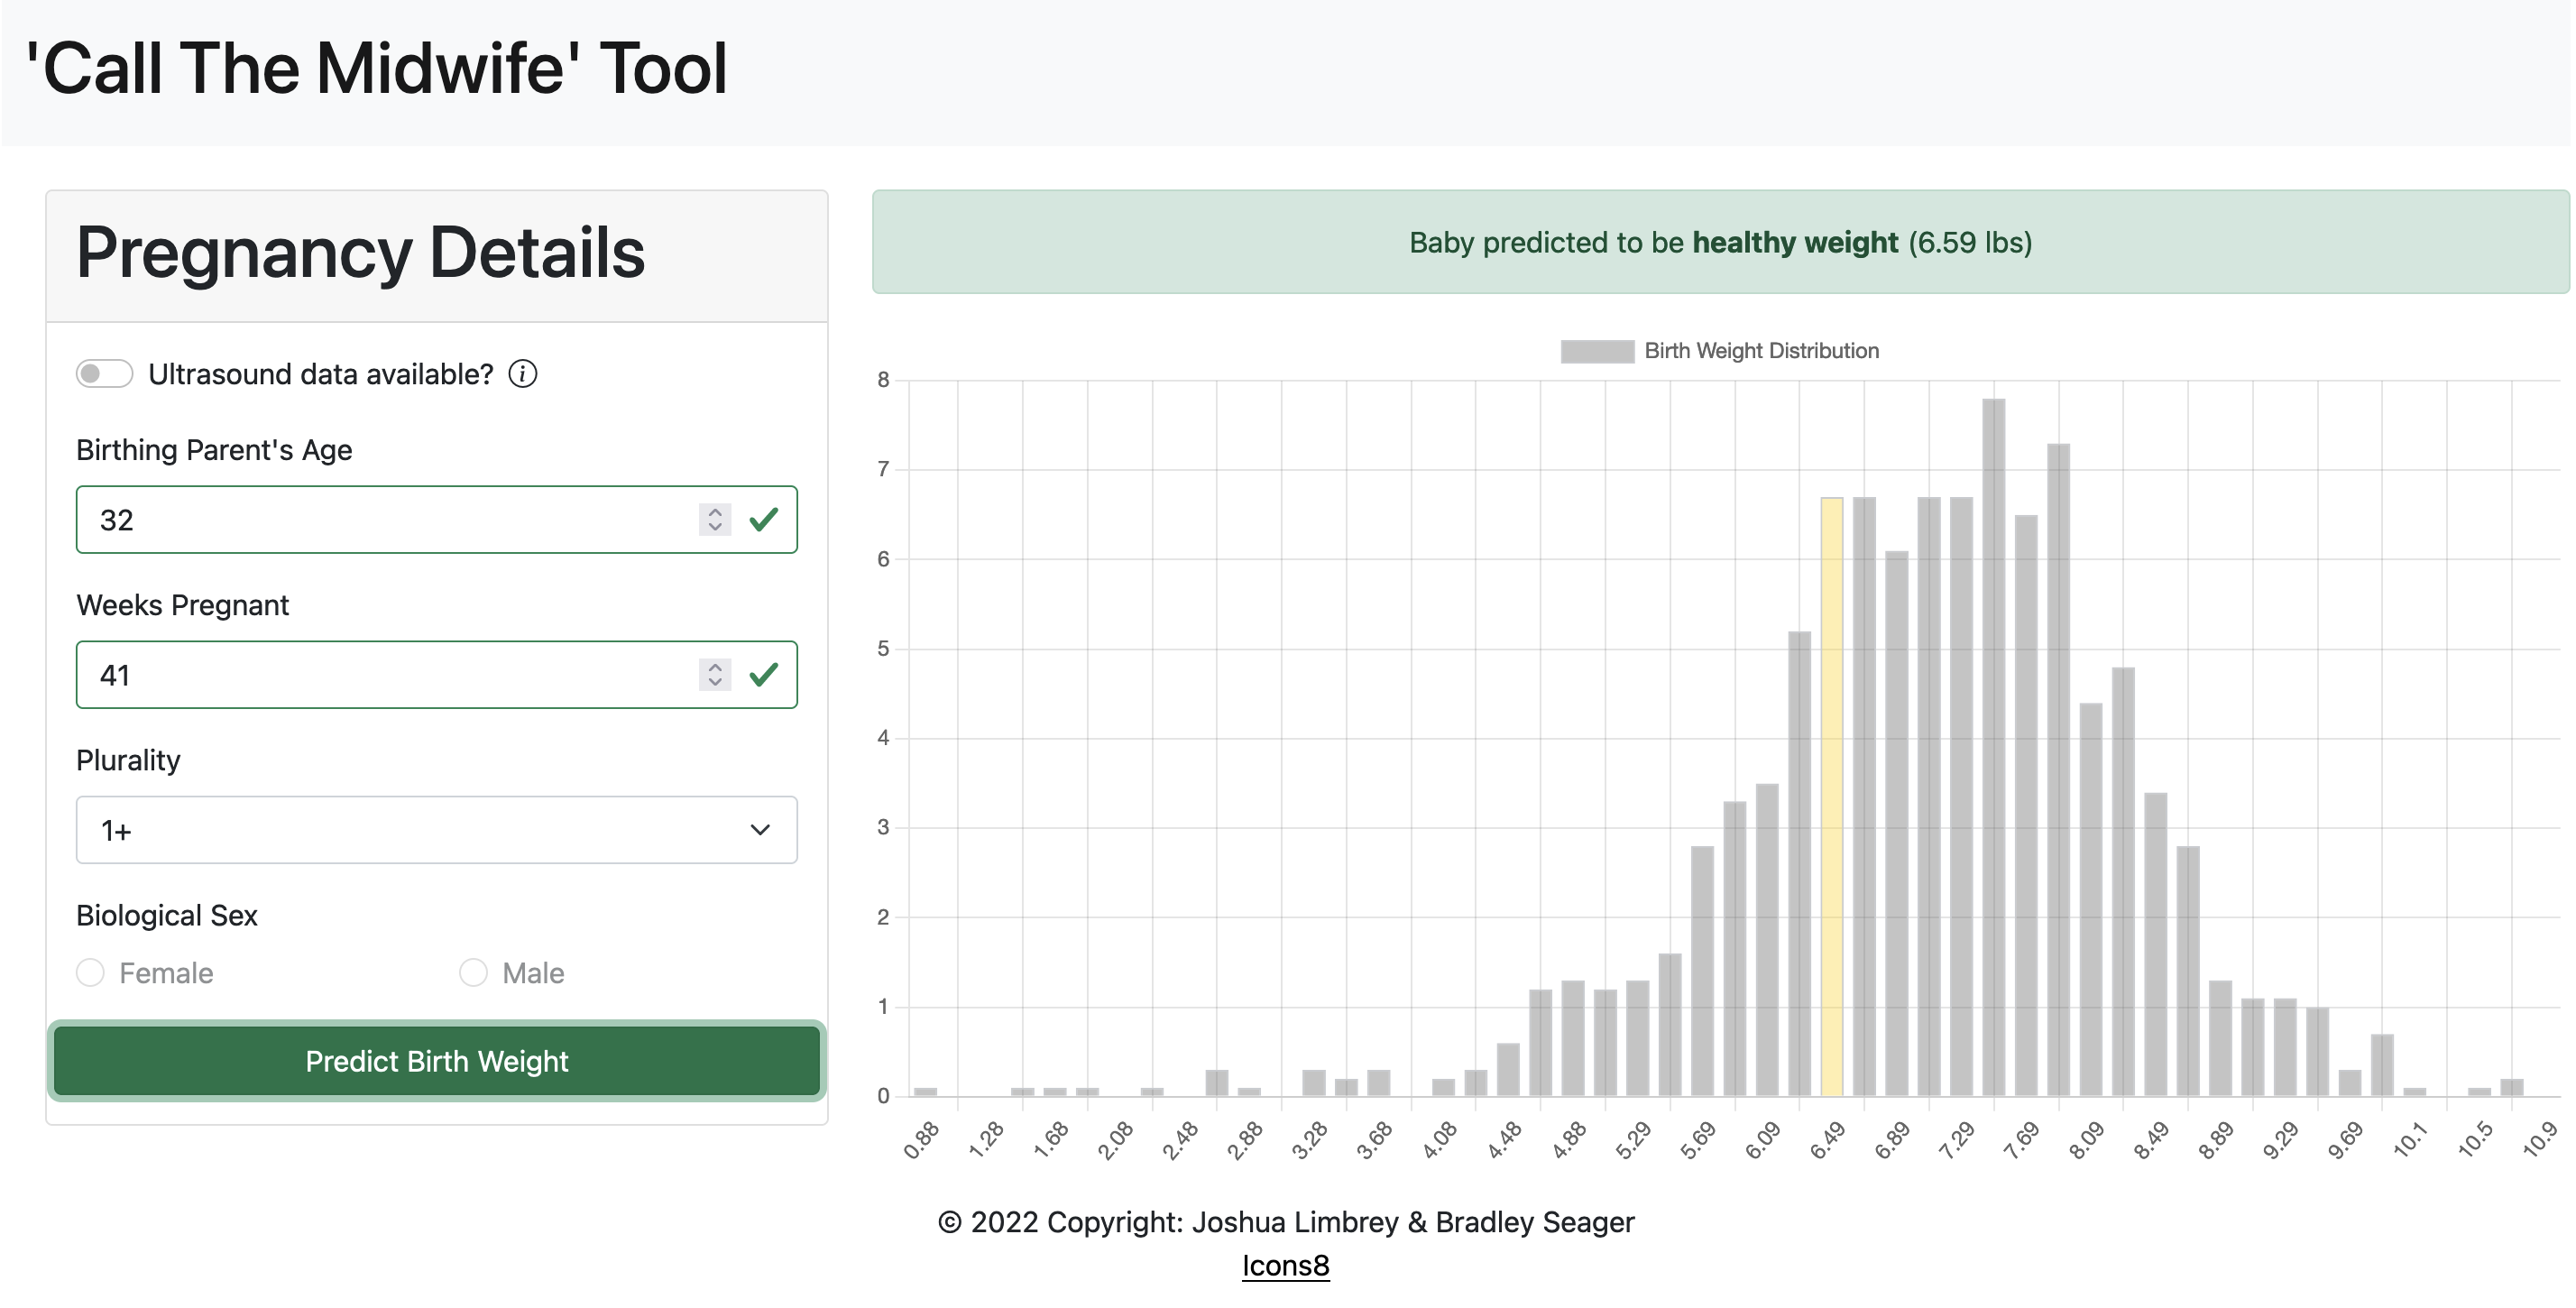Click the Birth Weight Distribution legend swatch
Viewport: 2576px width, 1308px height.
pos(1597,351)
